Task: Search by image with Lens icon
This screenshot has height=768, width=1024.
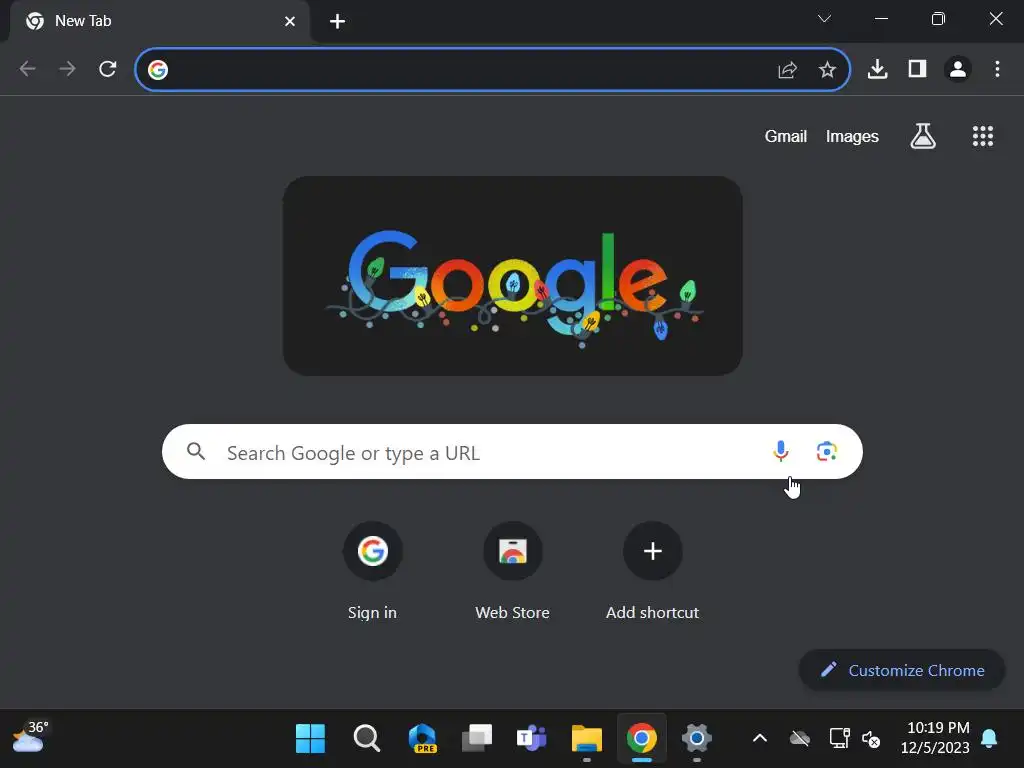Action: (x=827, y=451)
